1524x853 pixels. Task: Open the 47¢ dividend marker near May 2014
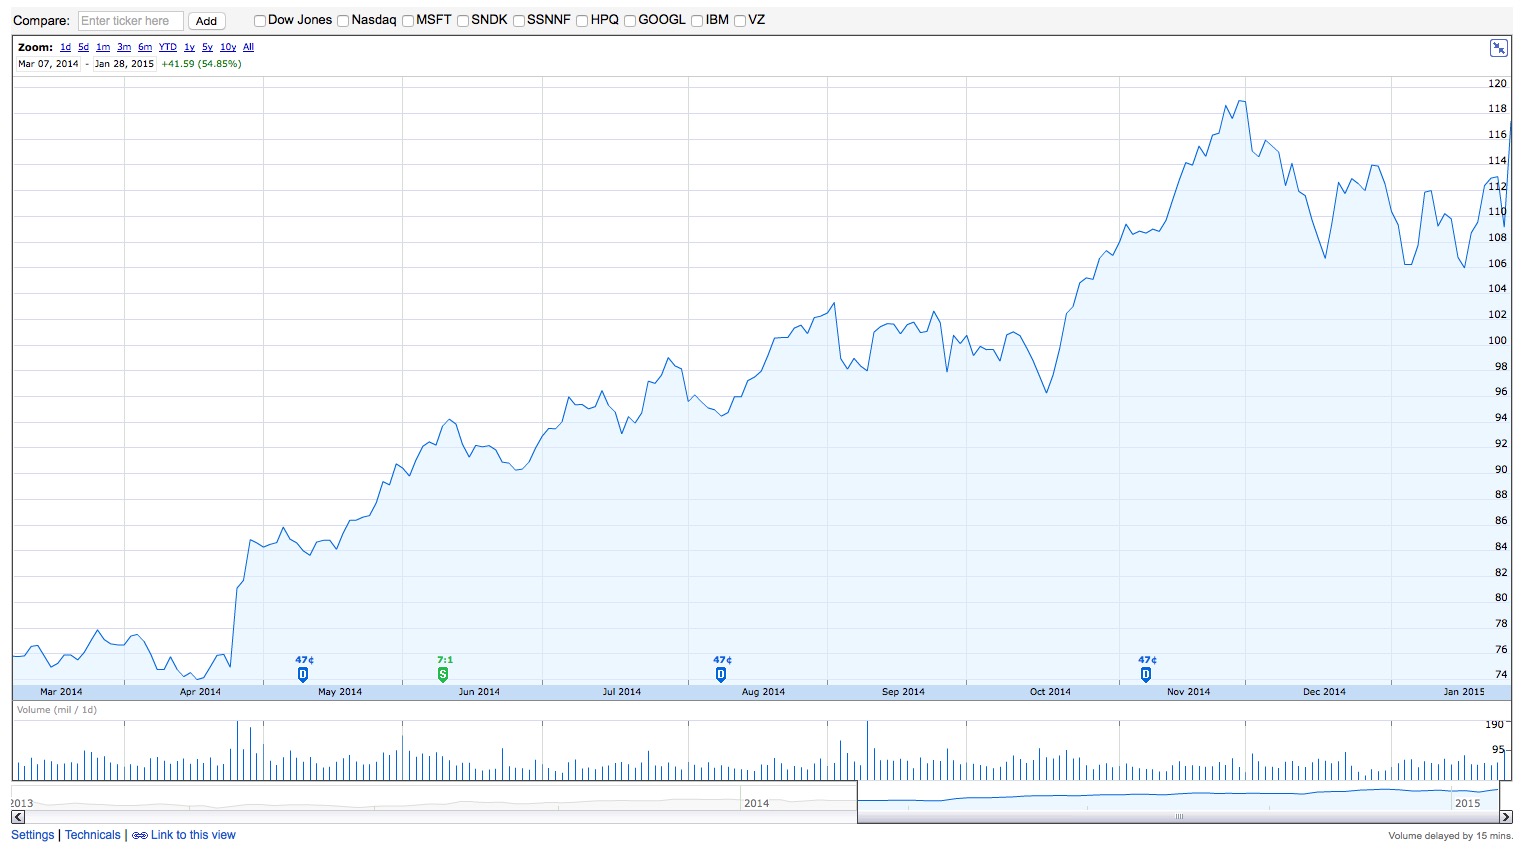(303, 675)
